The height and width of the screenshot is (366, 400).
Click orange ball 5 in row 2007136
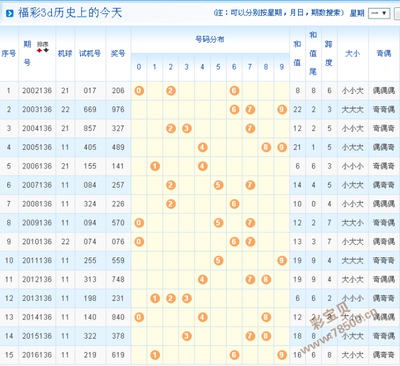point(218,185)
